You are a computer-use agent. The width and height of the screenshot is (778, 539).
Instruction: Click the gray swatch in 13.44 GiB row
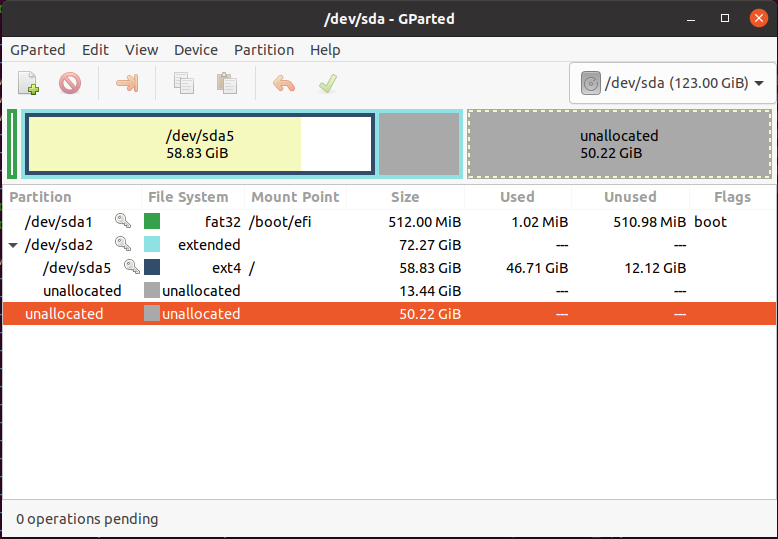tap(152, 290)
